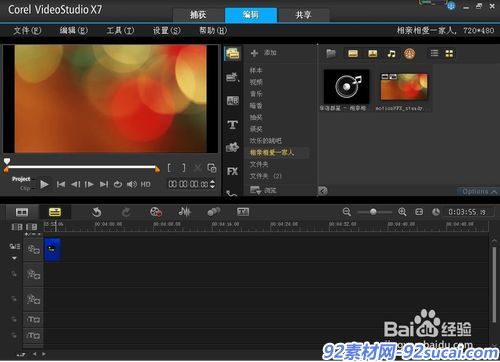
Task: Switch library to thumbnail view
Action: (449, 54)
